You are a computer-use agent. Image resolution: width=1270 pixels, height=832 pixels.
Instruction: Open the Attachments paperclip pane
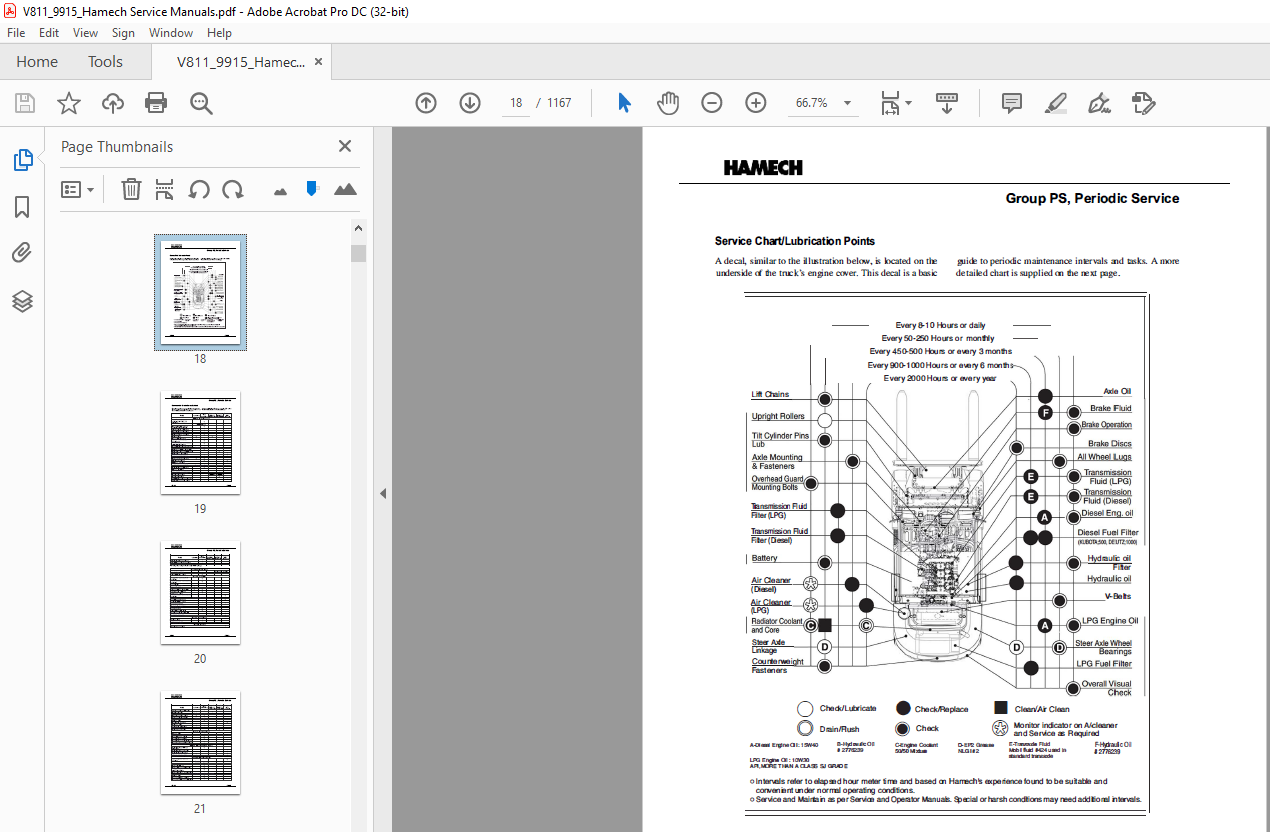point(22,253)
